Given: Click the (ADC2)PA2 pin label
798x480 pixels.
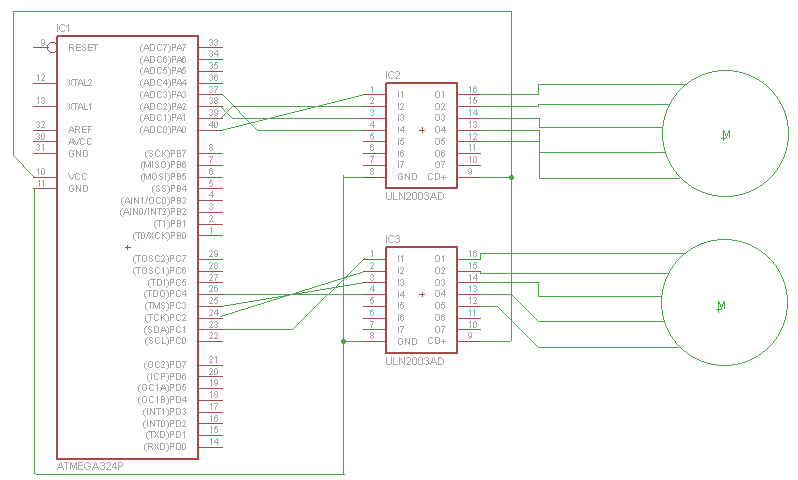Looking at the screenshot, I should (163, 106).
